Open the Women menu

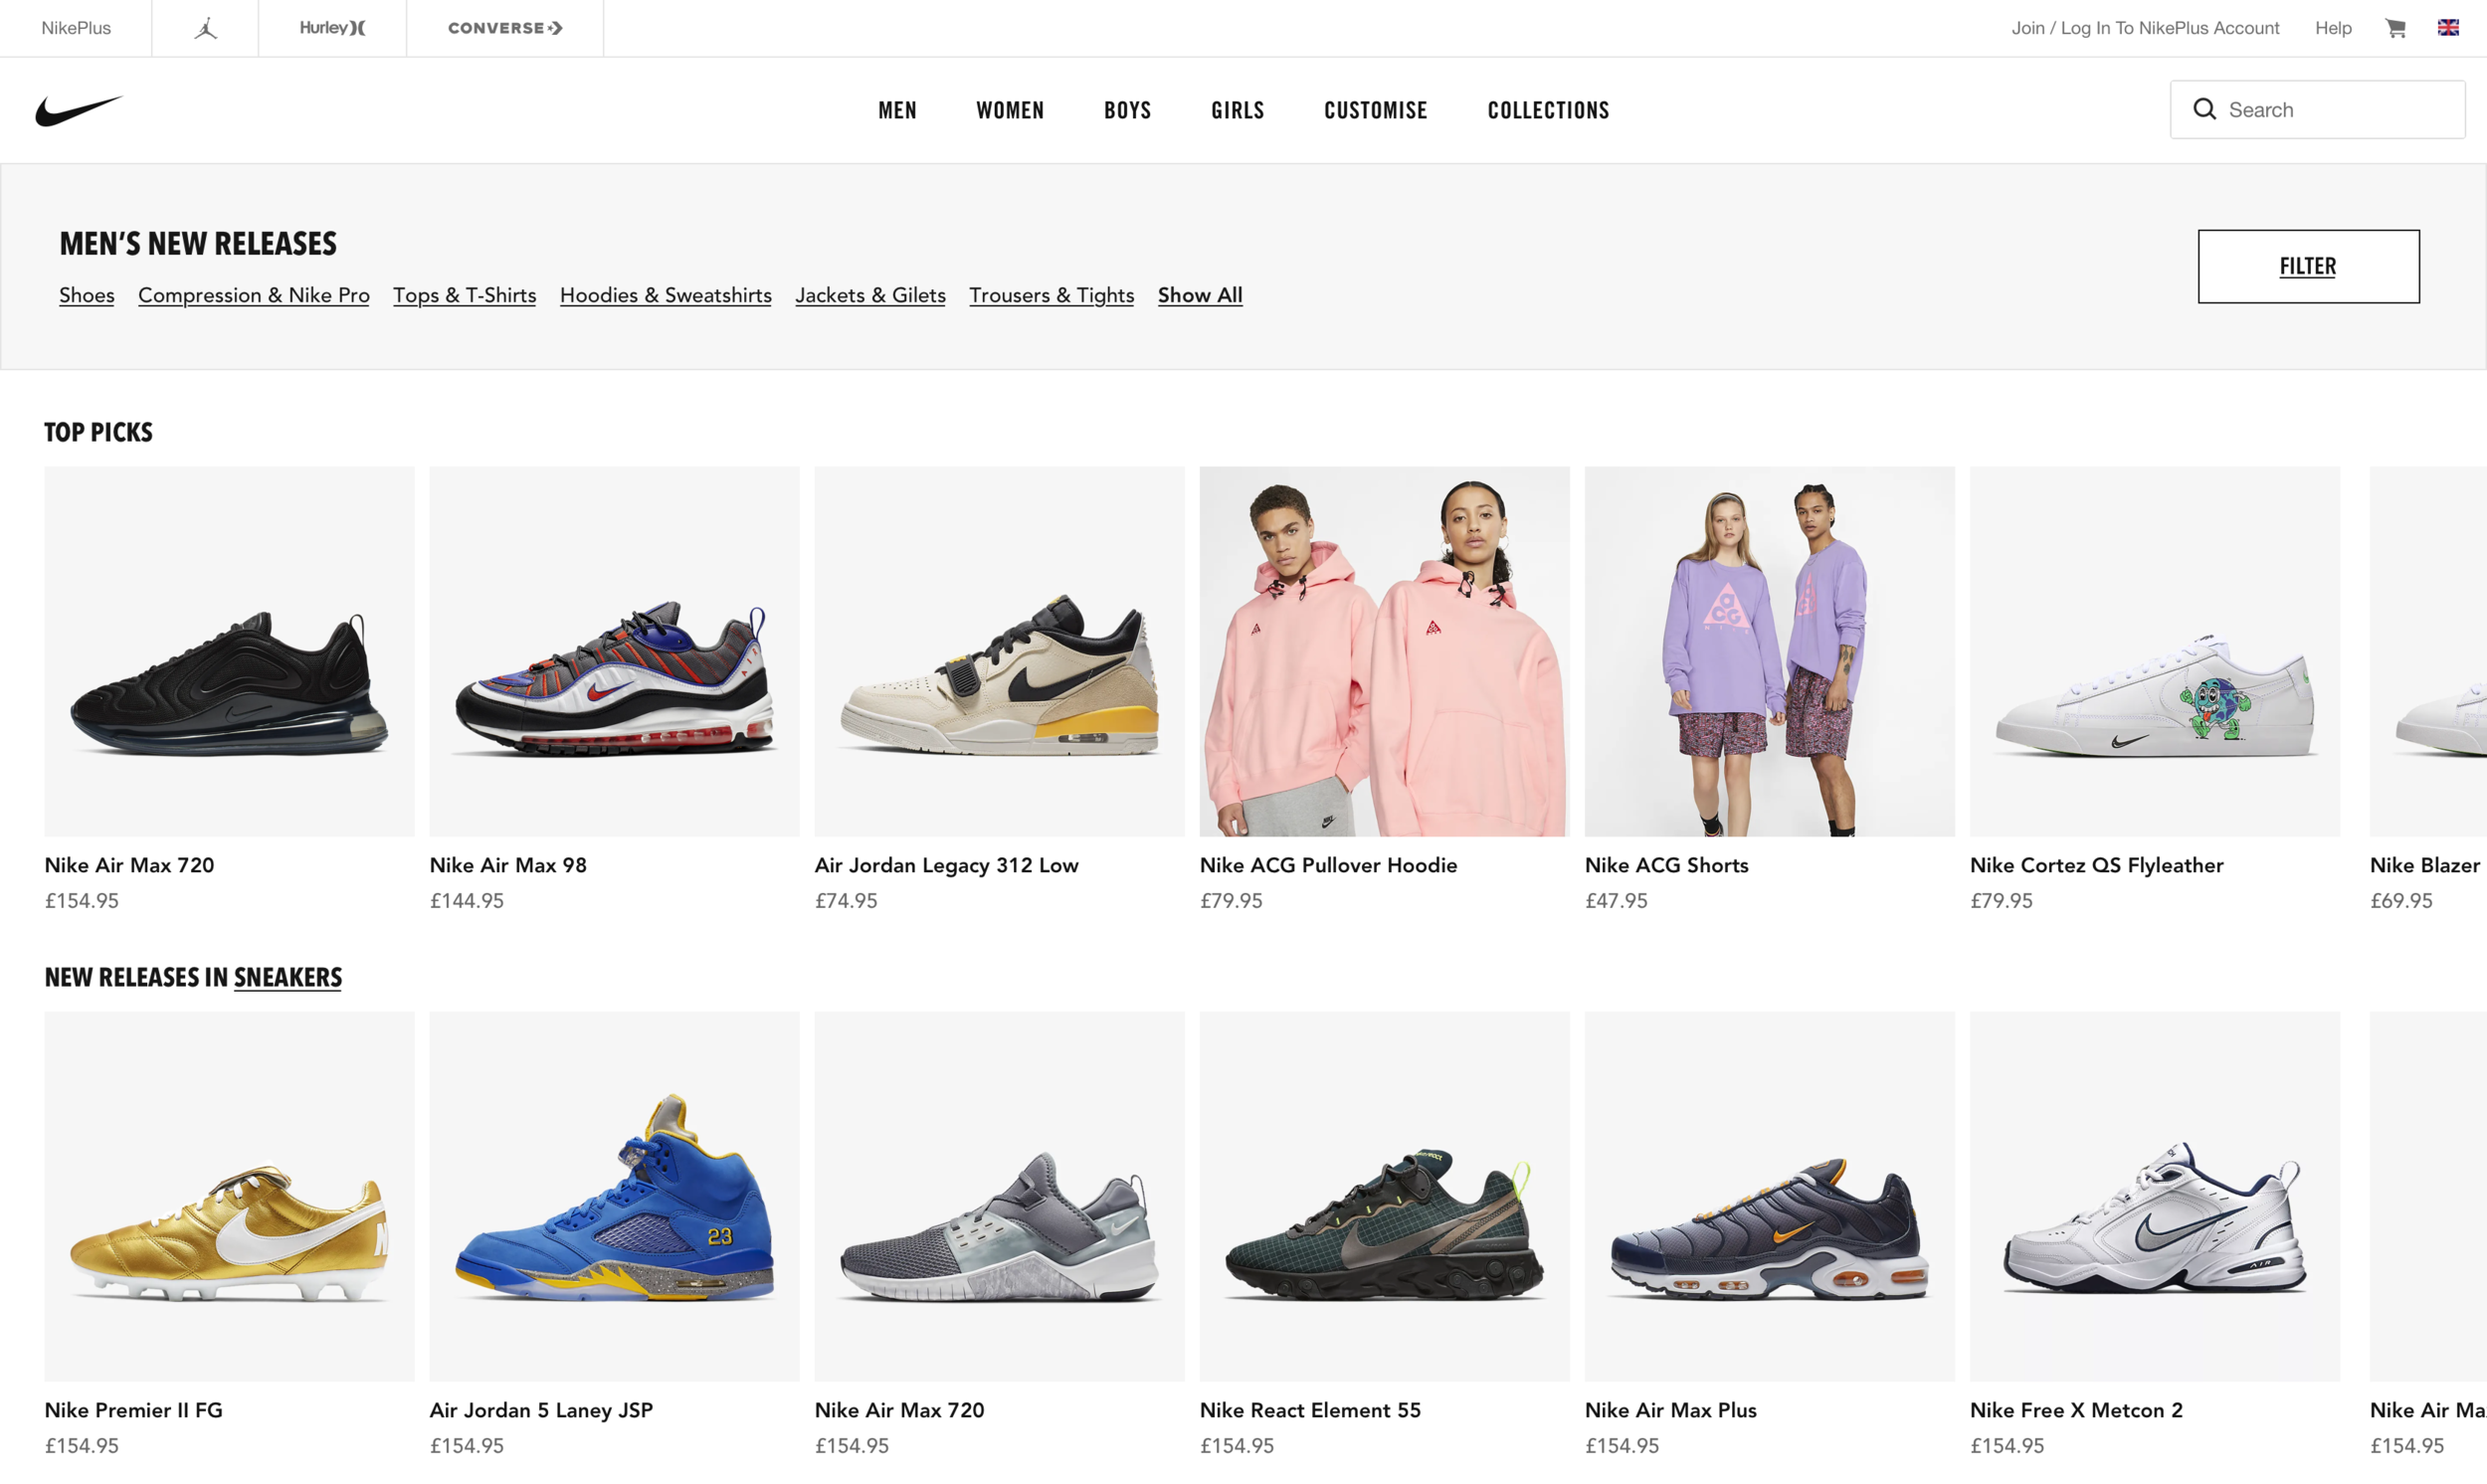pyautogui.click(x=1010, y=110)
